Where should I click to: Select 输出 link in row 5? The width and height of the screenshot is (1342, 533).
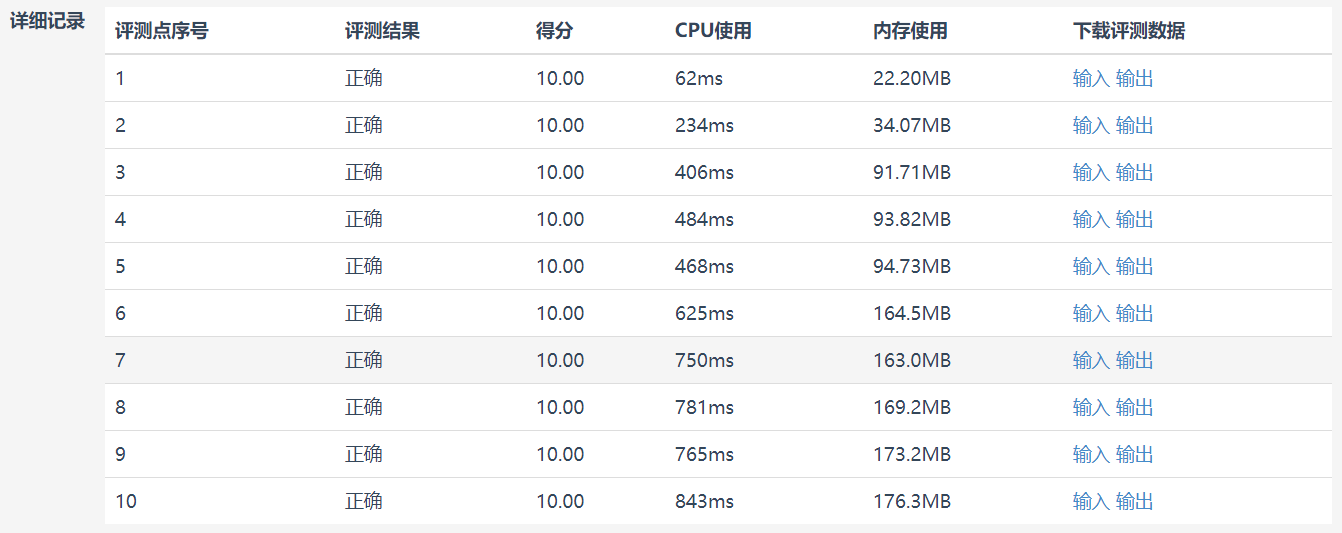coord(1134,266)
